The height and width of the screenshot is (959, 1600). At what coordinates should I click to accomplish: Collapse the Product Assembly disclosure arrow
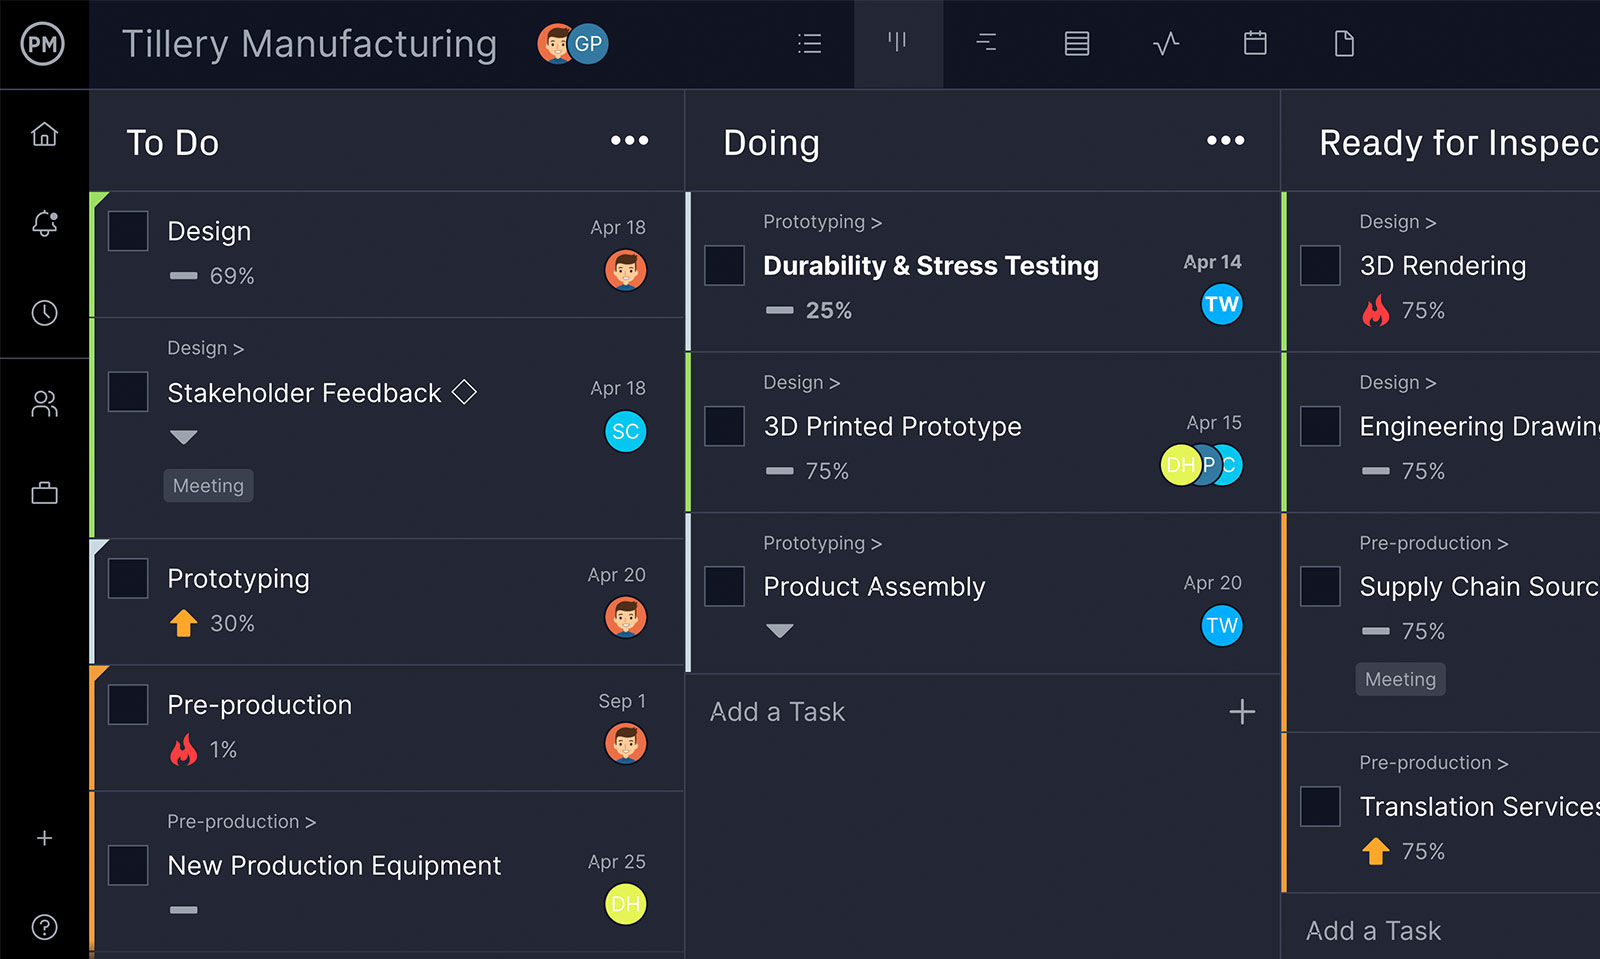coord(780,630)
